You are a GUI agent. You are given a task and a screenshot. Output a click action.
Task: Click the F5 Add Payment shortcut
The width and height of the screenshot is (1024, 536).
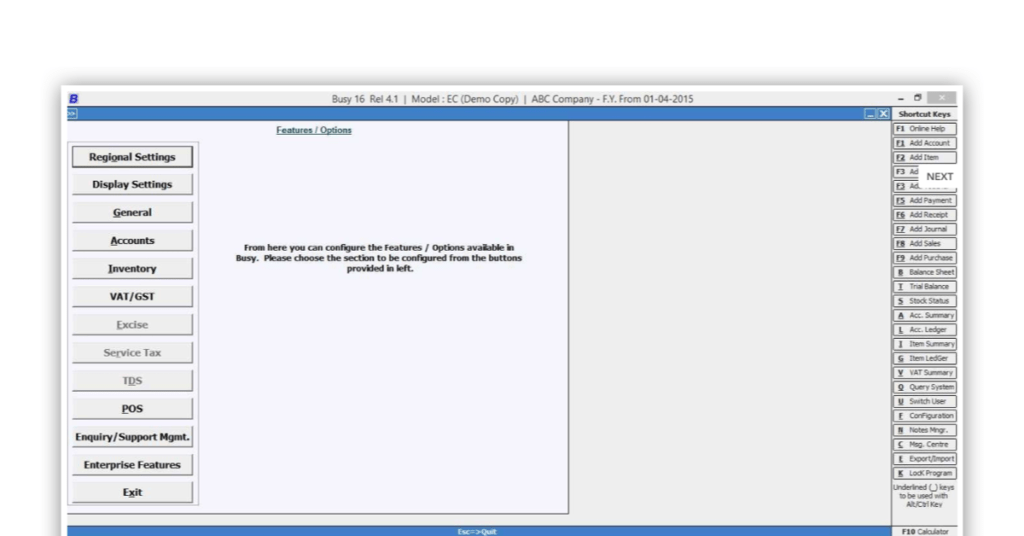925,200
